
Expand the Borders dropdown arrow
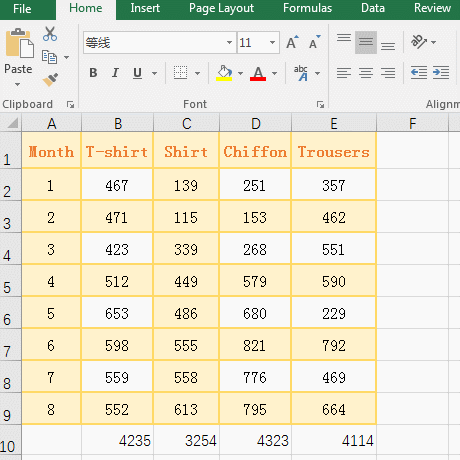[197, 73]
